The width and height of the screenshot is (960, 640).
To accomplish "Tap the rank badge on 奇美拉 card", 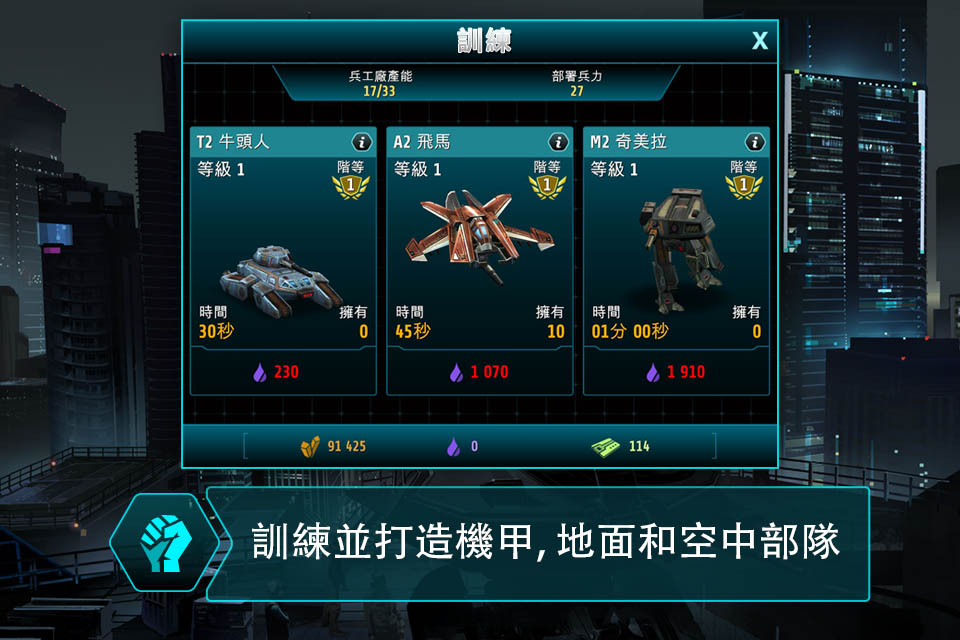I will (x=743, y=186).
